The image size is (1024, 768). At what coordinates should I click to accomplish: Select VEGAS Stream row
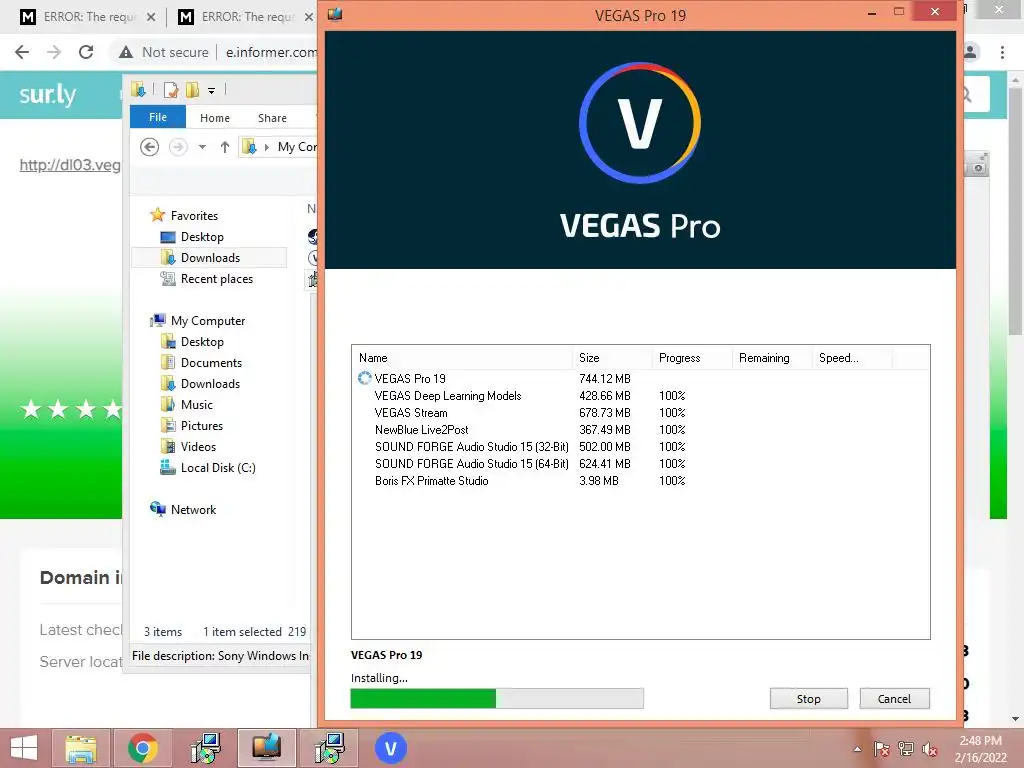pyautogui.click(x=640, y=413)
